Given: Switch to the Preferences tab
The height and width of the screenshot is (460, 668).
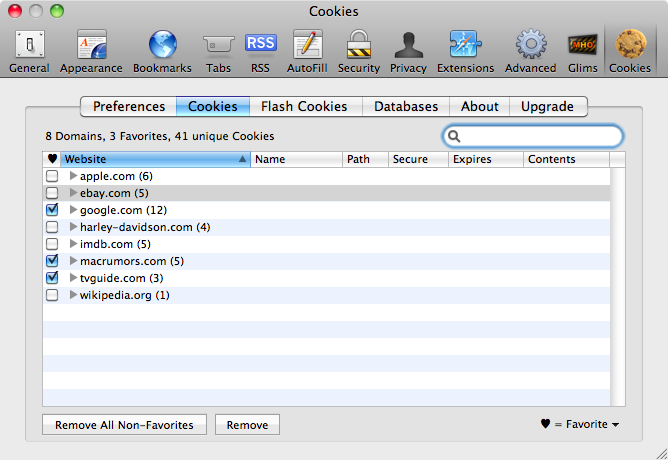Looking at the screenshot, I should click(129, 106).
